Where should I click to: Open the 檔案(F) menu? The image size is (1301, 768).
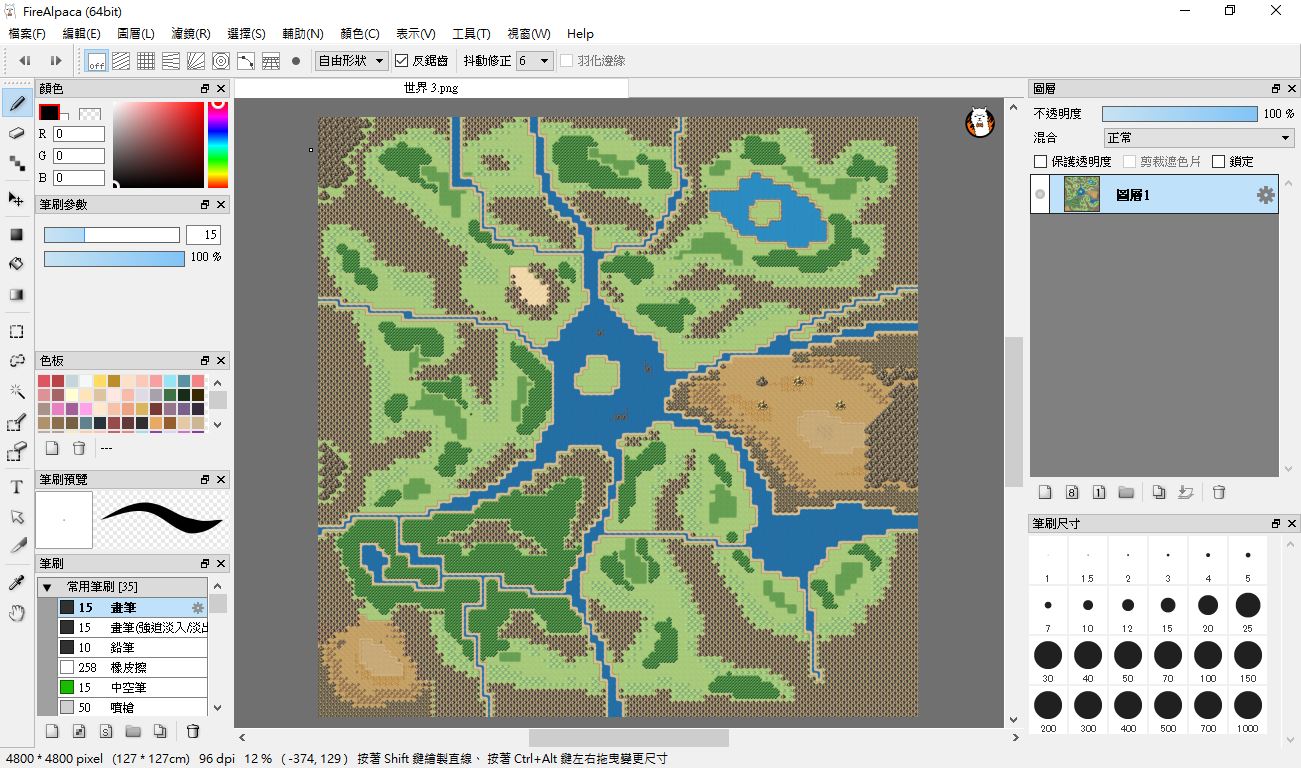[27, 33]
